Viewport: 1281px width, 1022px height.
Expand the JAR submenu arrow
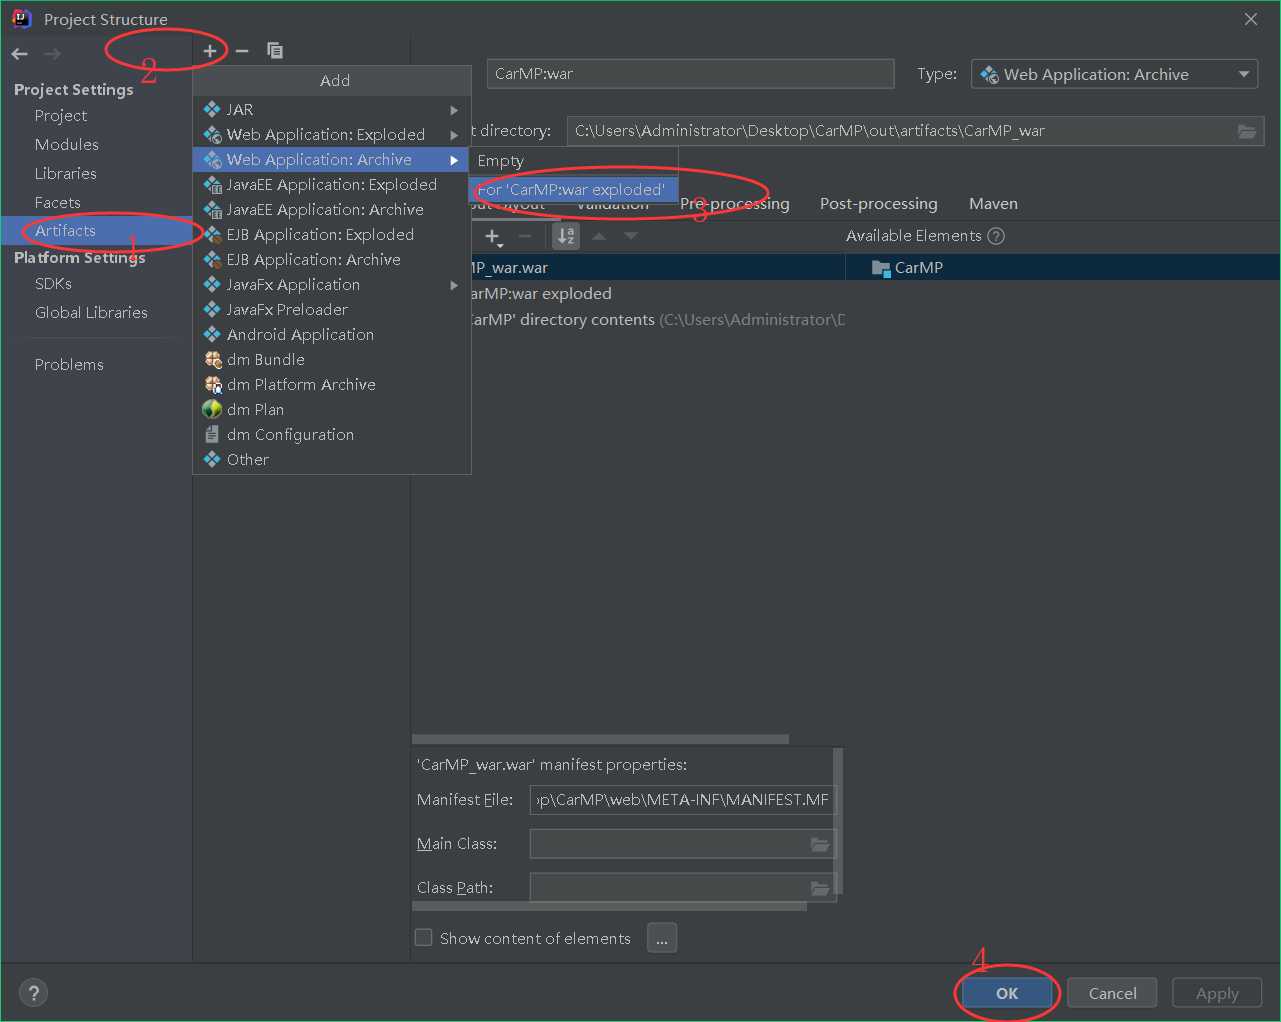pos(454,110)
